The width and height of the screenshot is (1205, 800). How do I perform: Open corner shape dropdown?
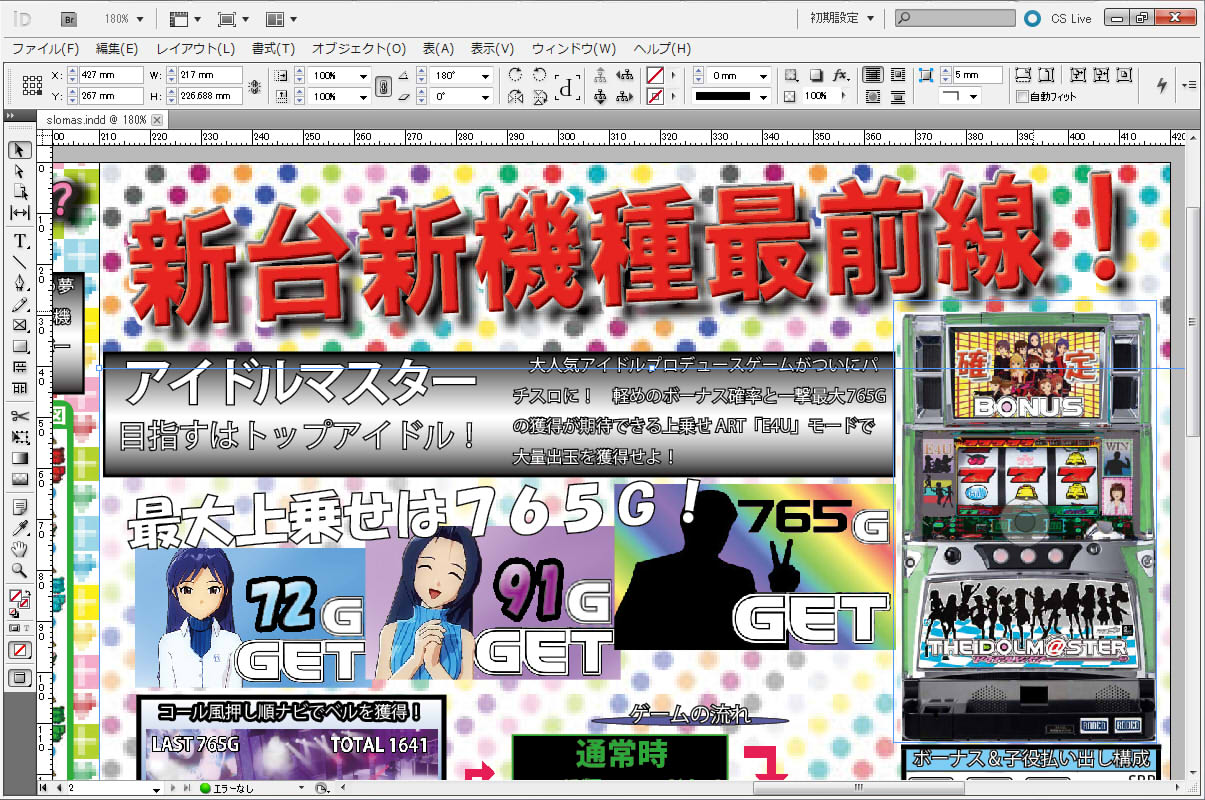pyautogui.click(x=974, y=97)
